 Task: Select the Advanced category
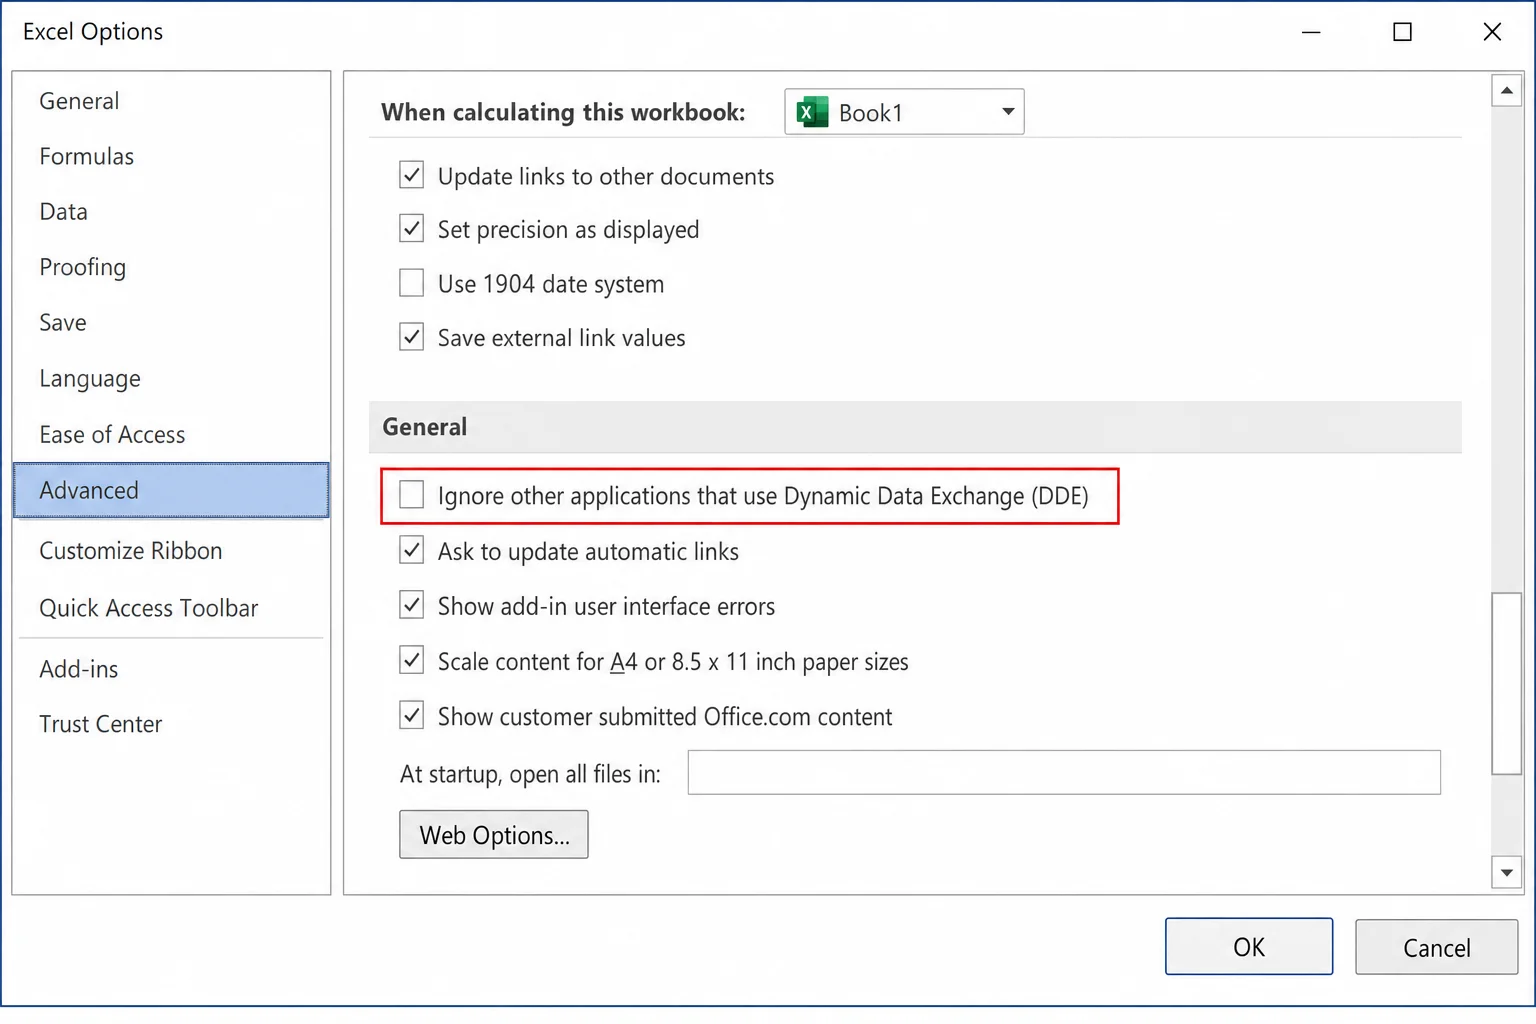[x=171, y=490]
